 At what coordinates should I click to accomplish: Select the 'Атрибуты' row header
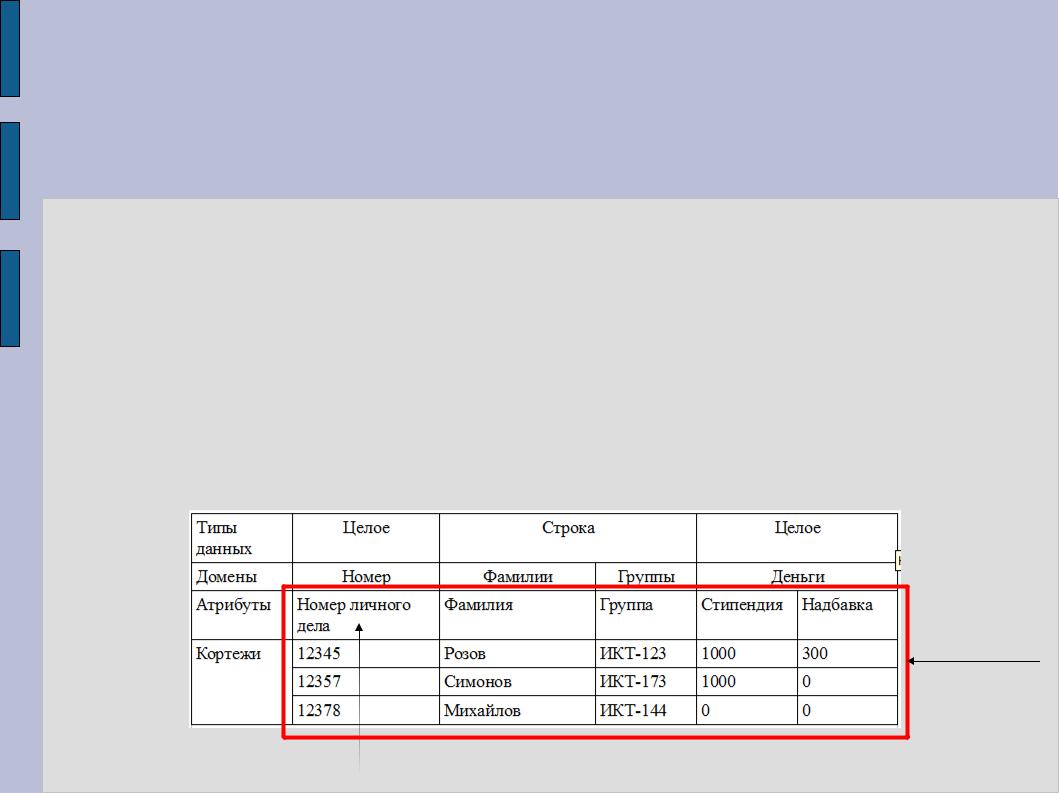point(242,615)
